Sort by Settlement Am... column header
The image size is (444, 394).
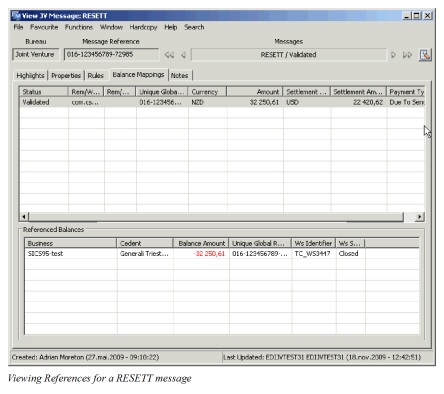[x=358, y=92]
